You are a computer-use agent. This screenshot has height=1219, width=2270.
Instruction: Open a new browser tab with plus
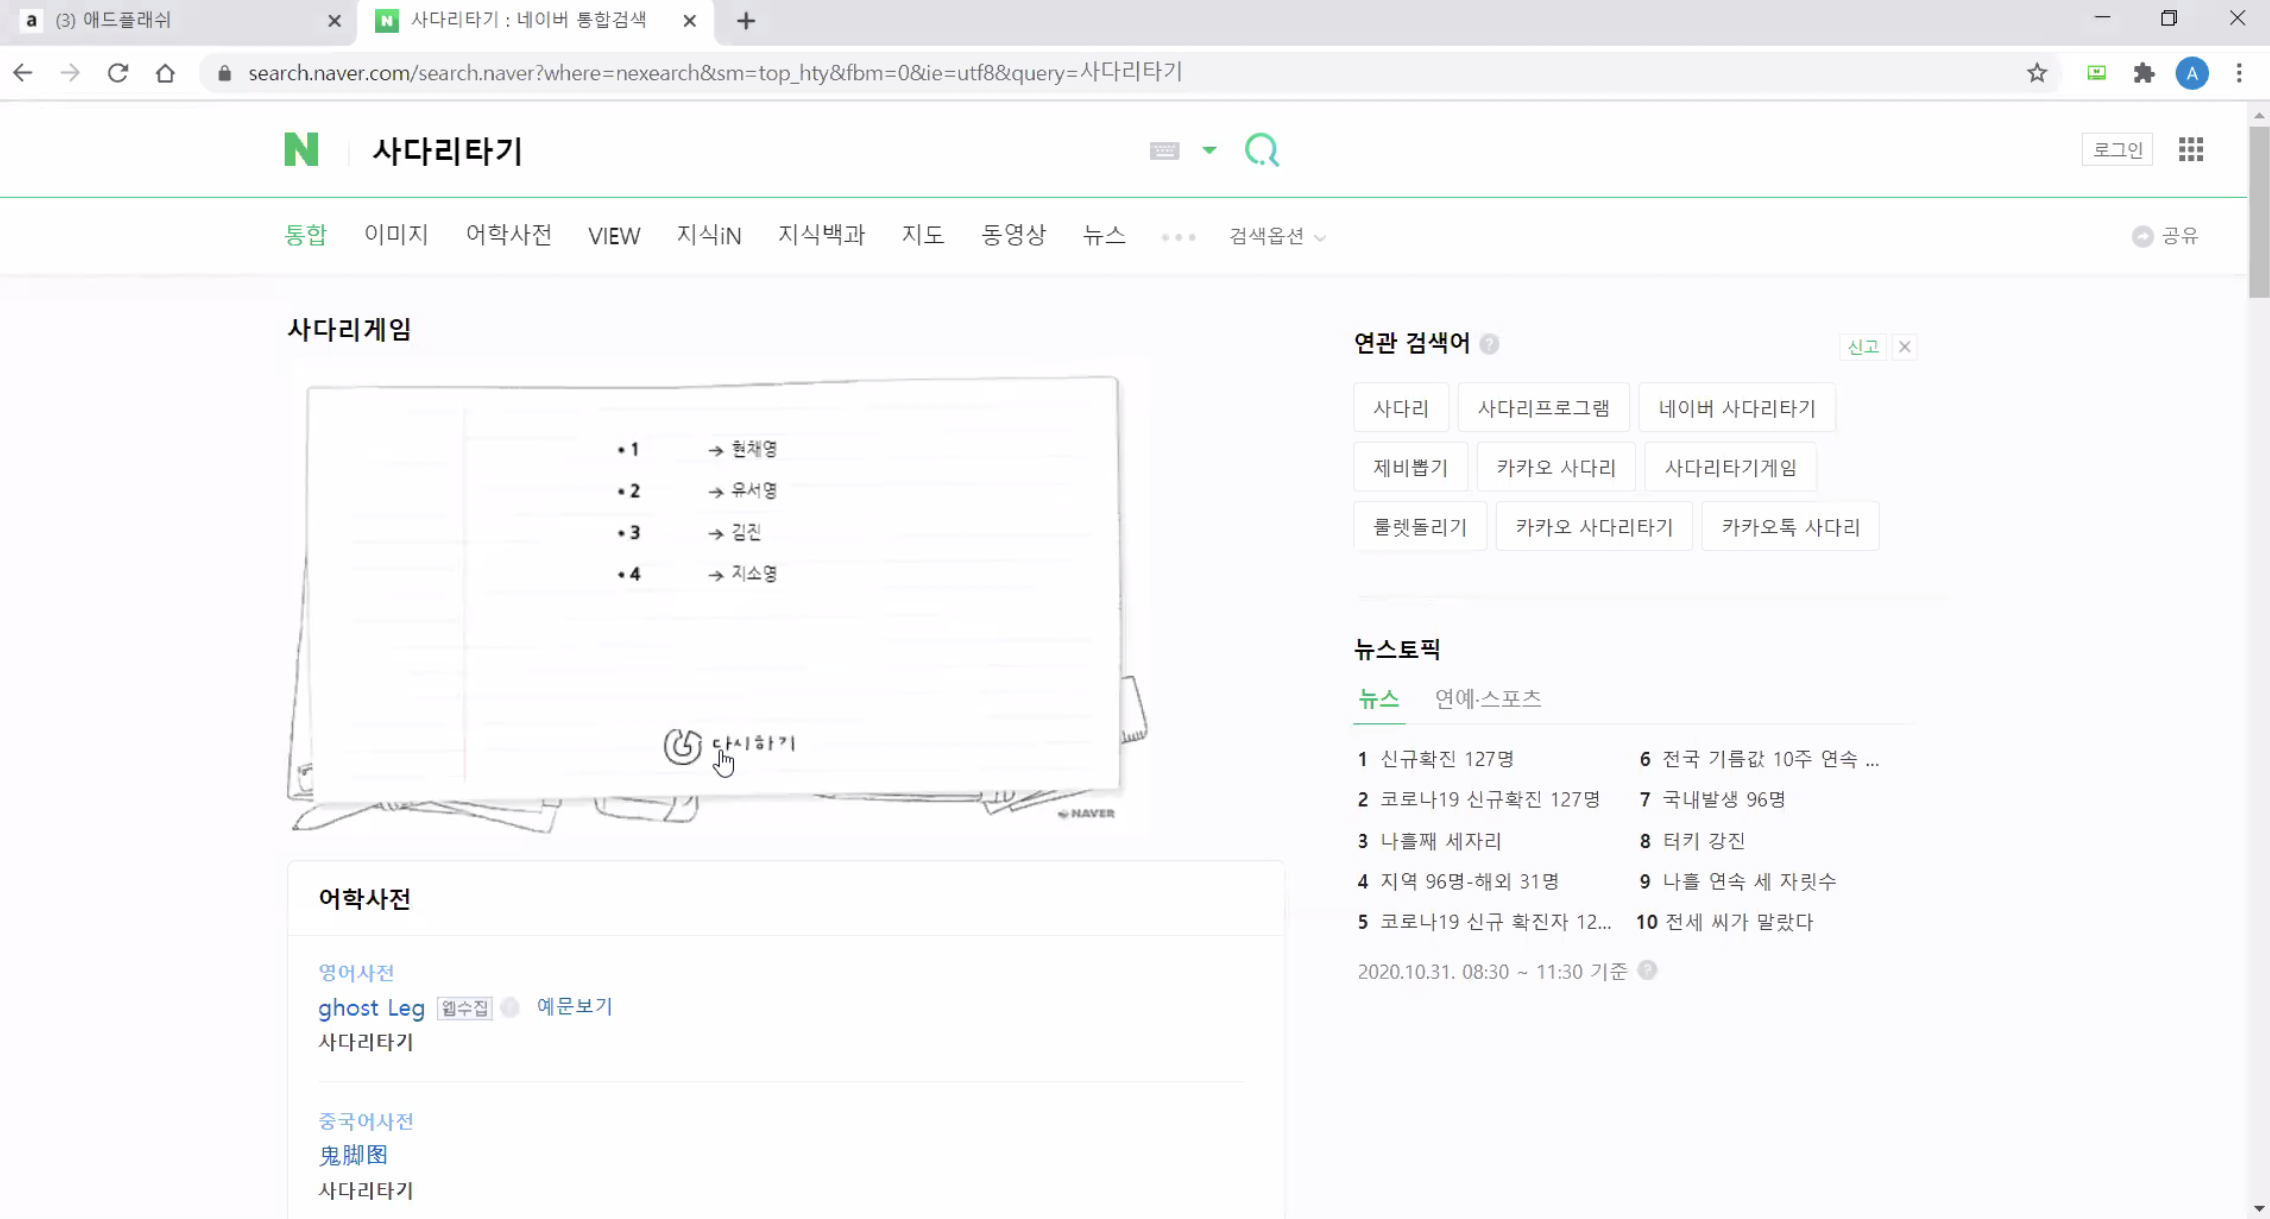pyautogui.click(x=746, y=20)
